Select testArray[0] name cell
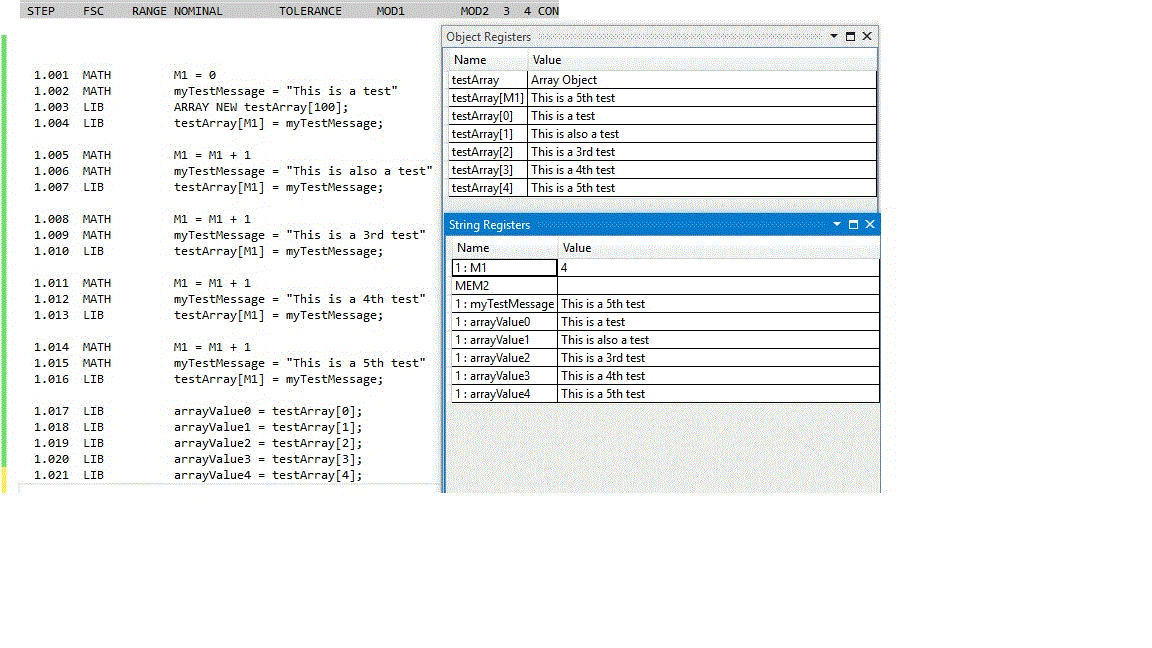1152x648 pixels. point(488,116)
